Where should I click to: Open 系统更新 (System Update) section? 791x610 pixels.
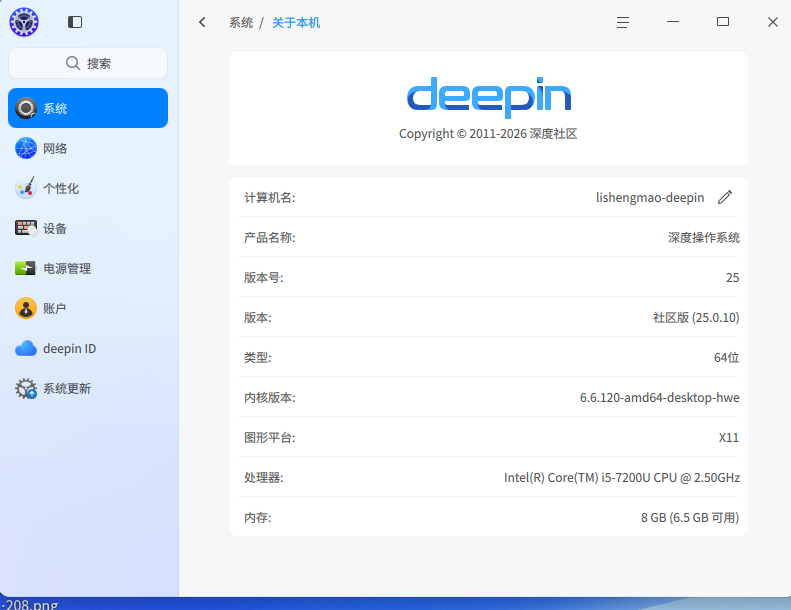[88, 388]
